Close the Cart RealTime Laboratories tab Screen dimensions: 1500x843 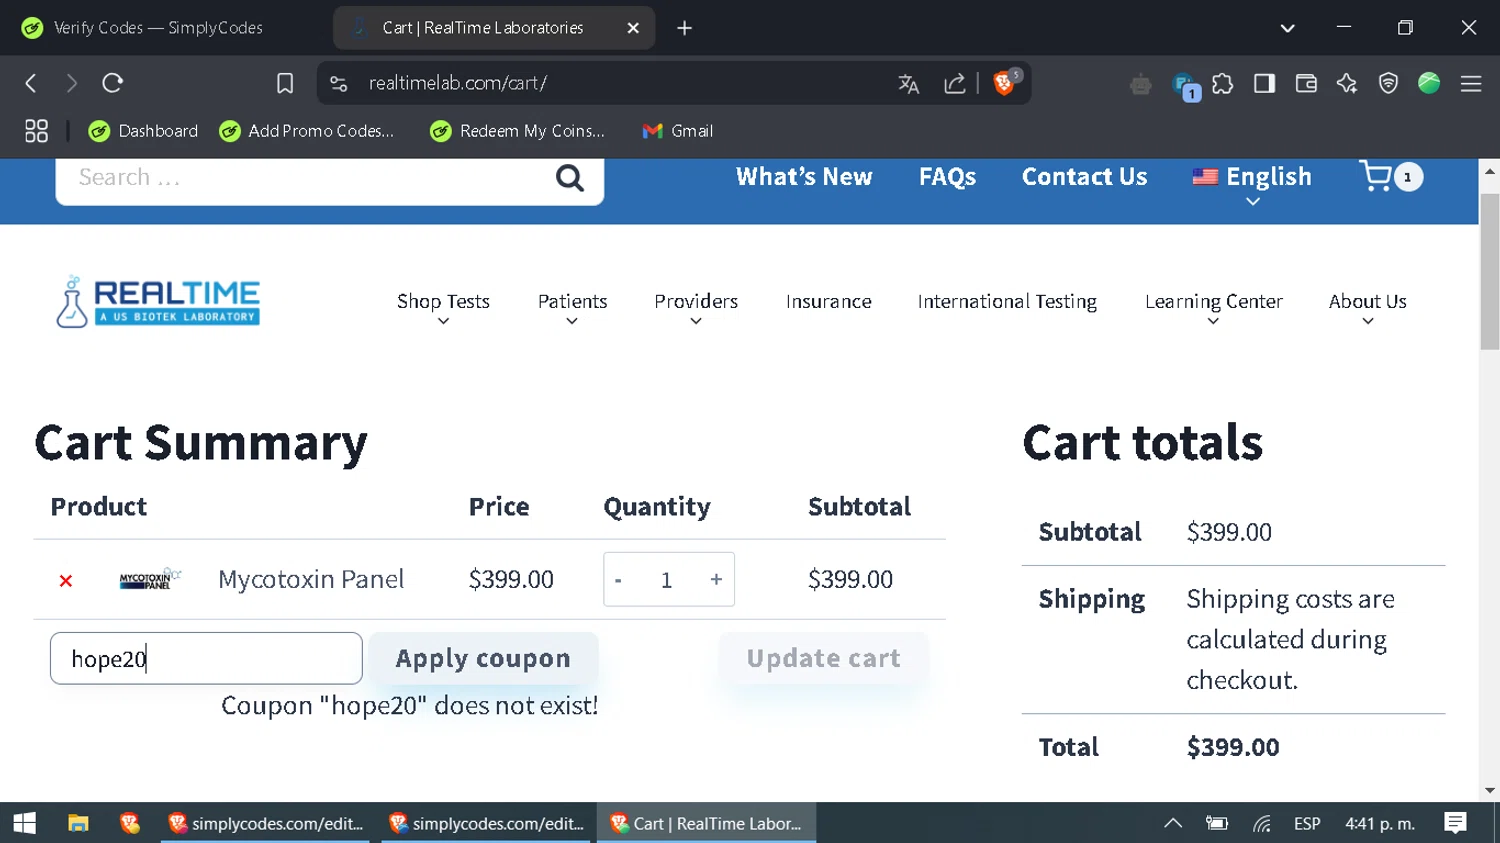pos(633,28)
